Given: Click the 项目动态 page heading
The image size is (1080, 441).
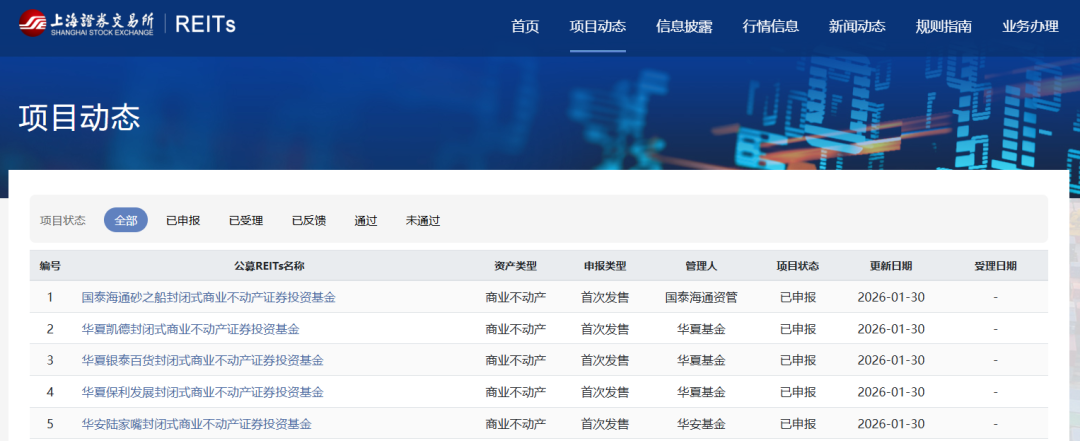Looking at the screenshot, I should click(x=79, y=118).
